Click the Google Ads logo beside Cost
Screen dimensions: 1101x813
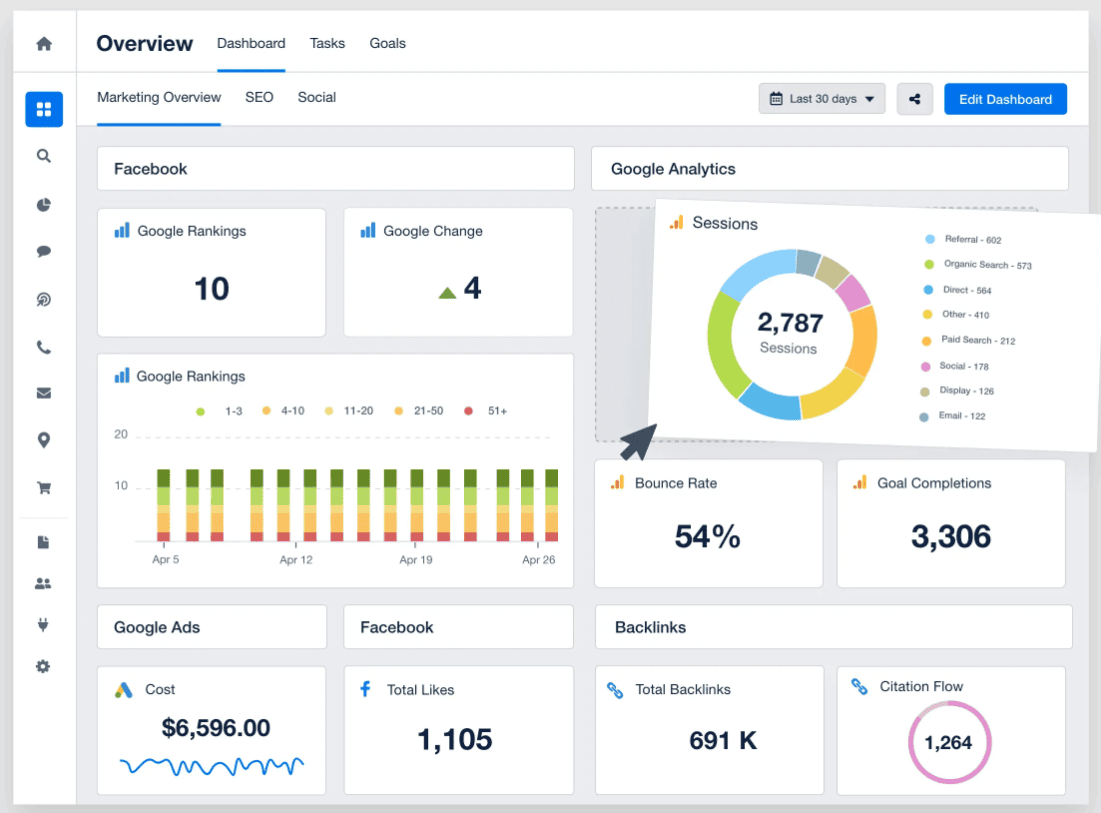point(124,689)
